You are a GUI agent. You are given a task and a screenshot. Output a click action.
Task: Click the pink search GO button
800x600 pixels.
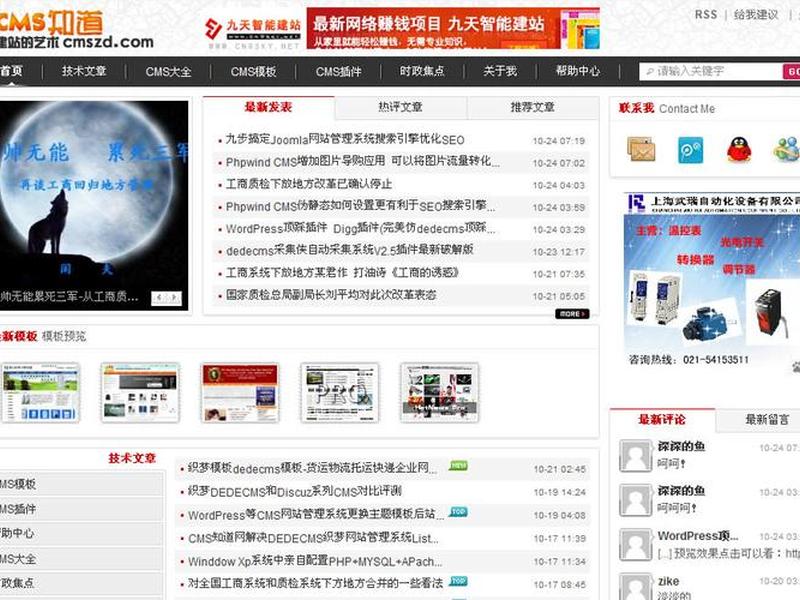point(791,71)
